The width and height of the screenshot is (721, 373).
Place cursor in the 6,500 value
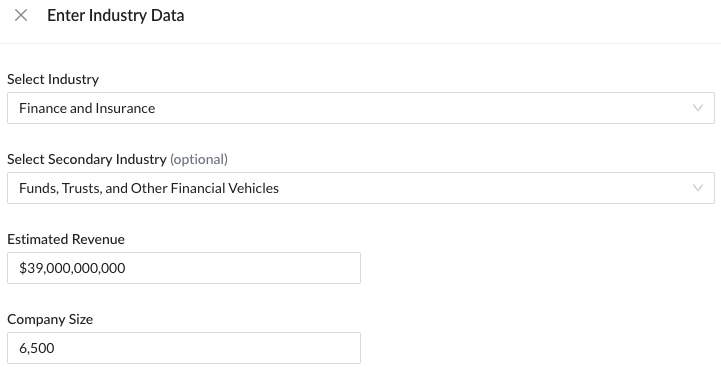37,348
